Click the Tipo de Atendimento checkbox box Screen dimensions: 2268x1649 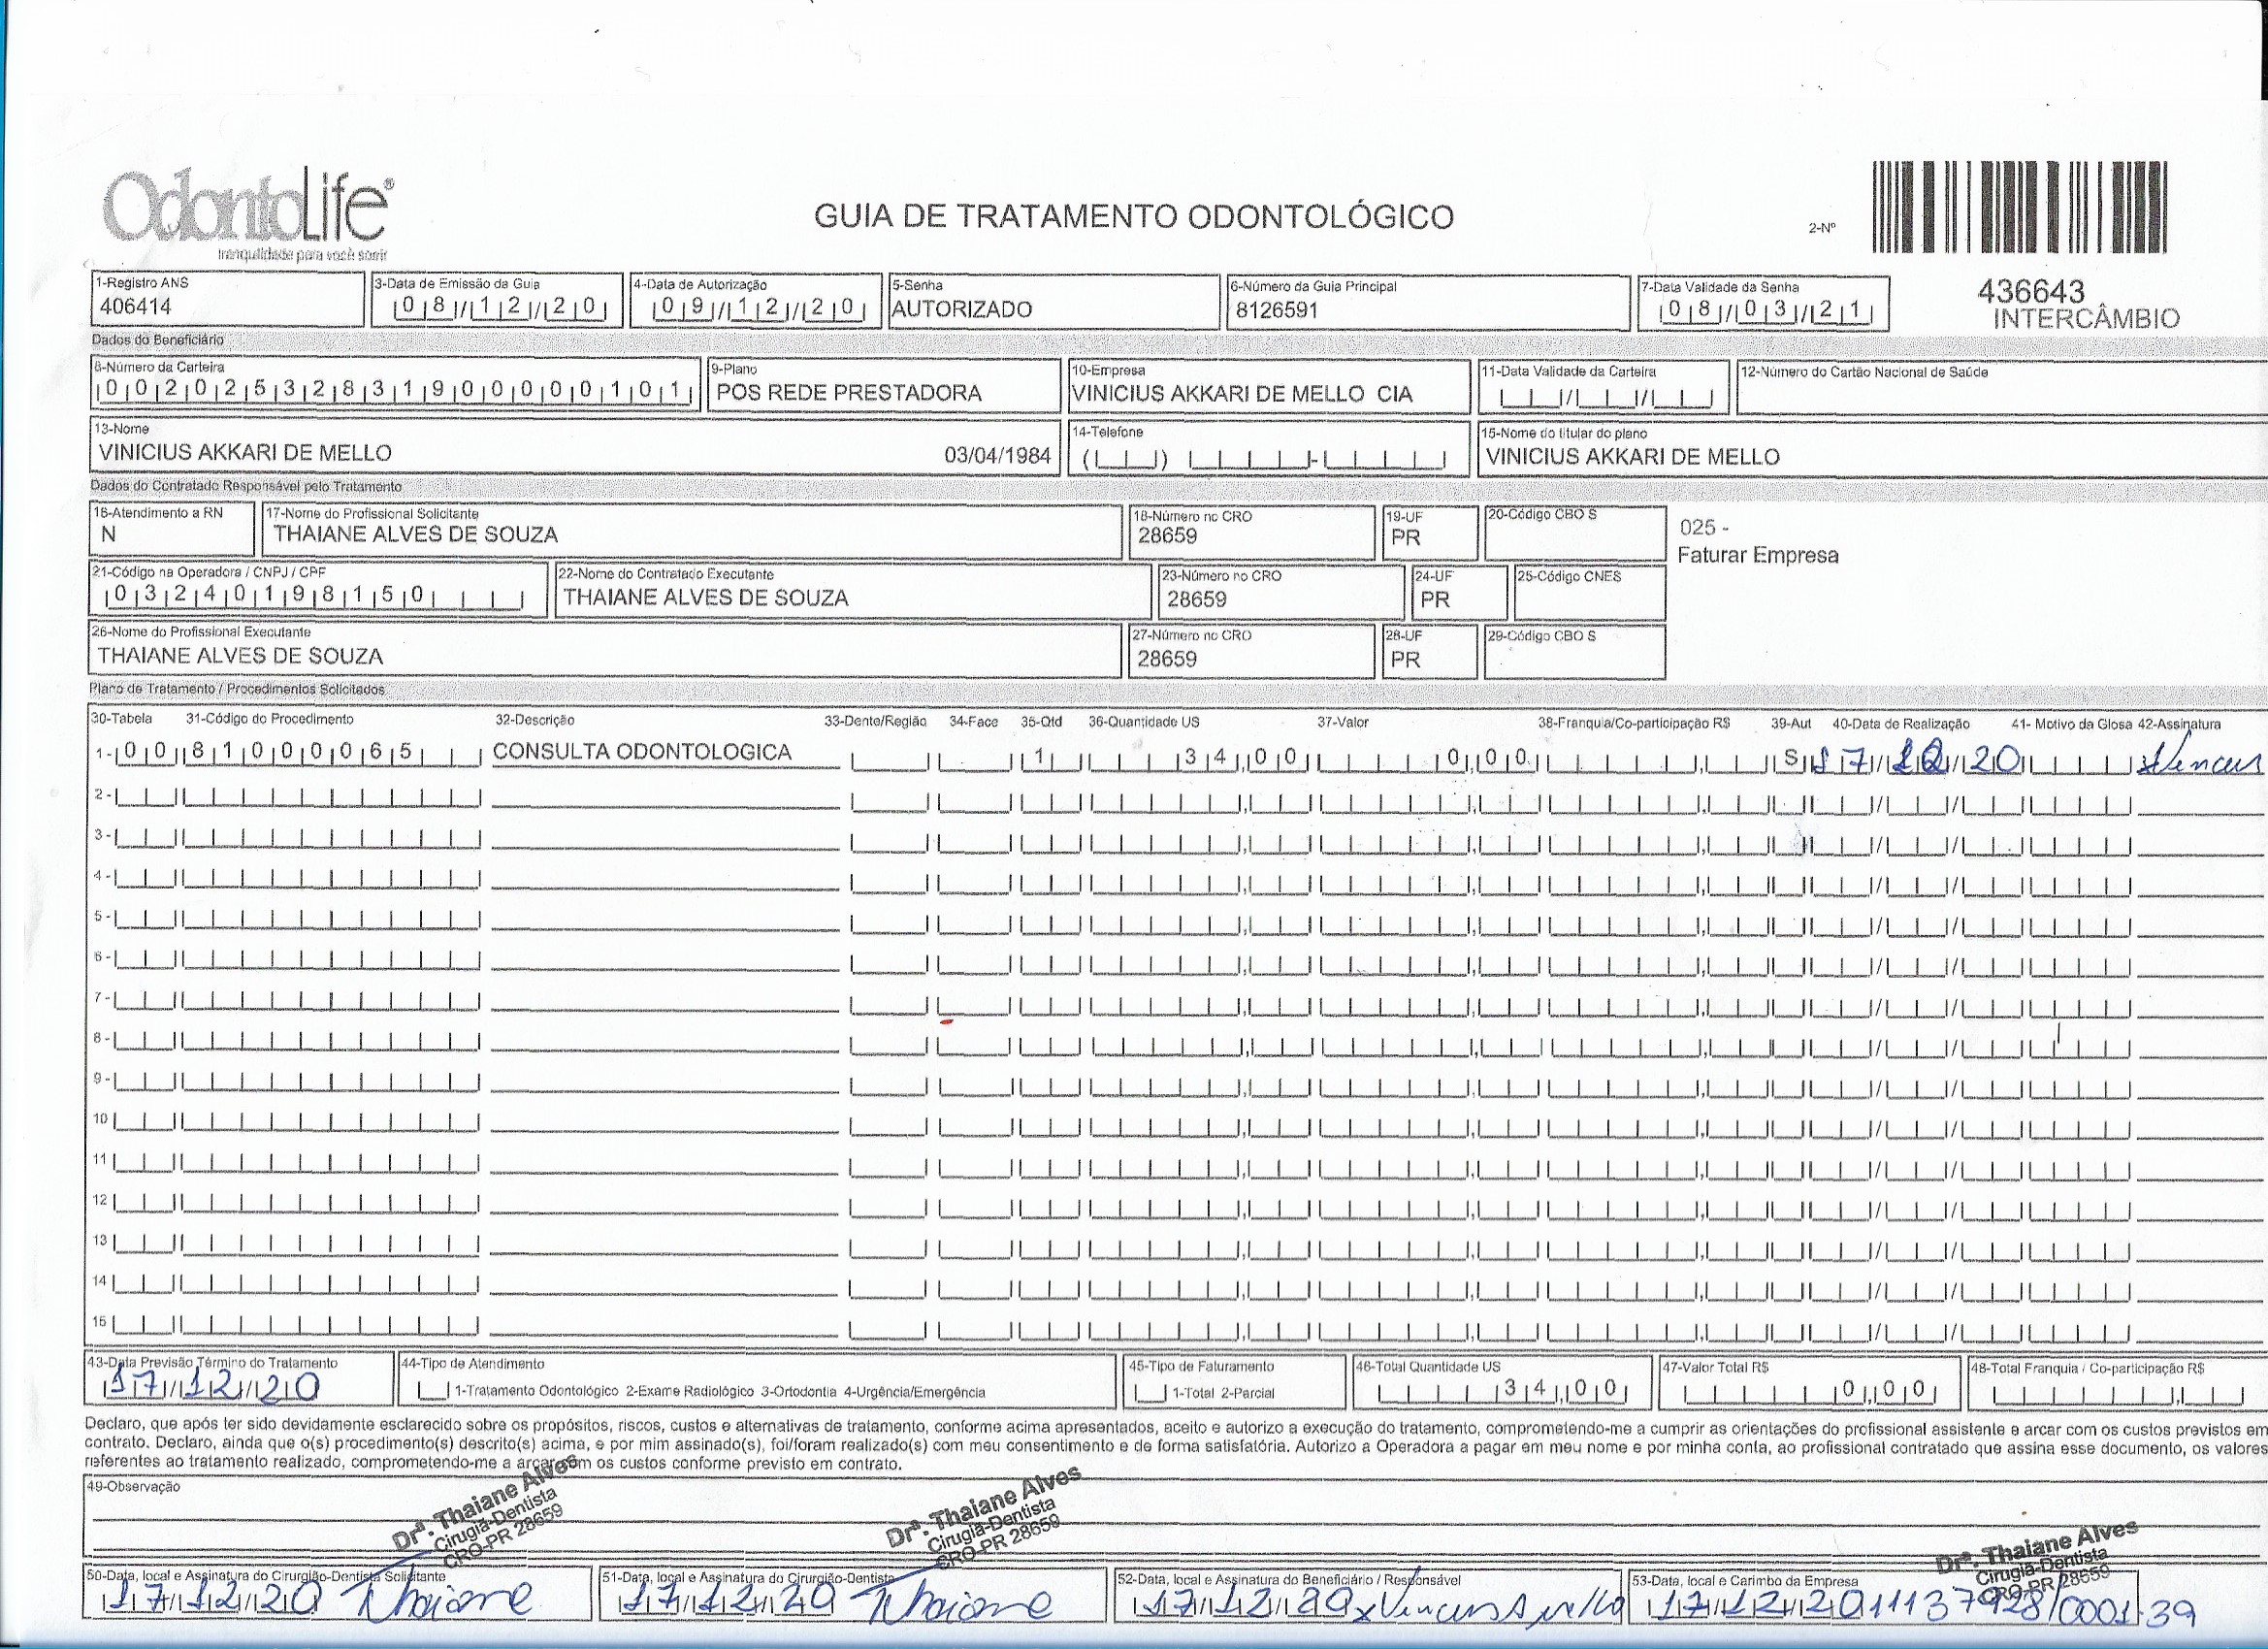pos(432,1391)
